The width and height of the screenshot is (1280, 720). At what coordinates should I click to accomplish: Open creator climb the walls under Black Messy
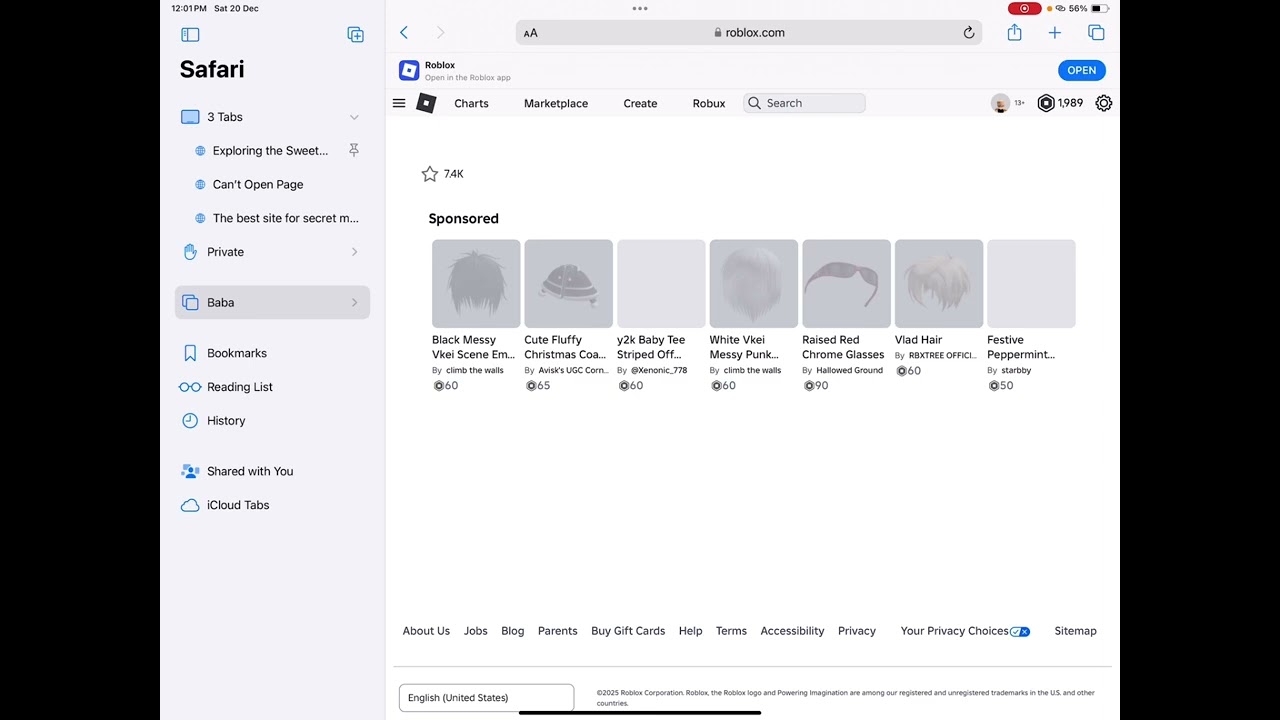click(x=475, y=370)
